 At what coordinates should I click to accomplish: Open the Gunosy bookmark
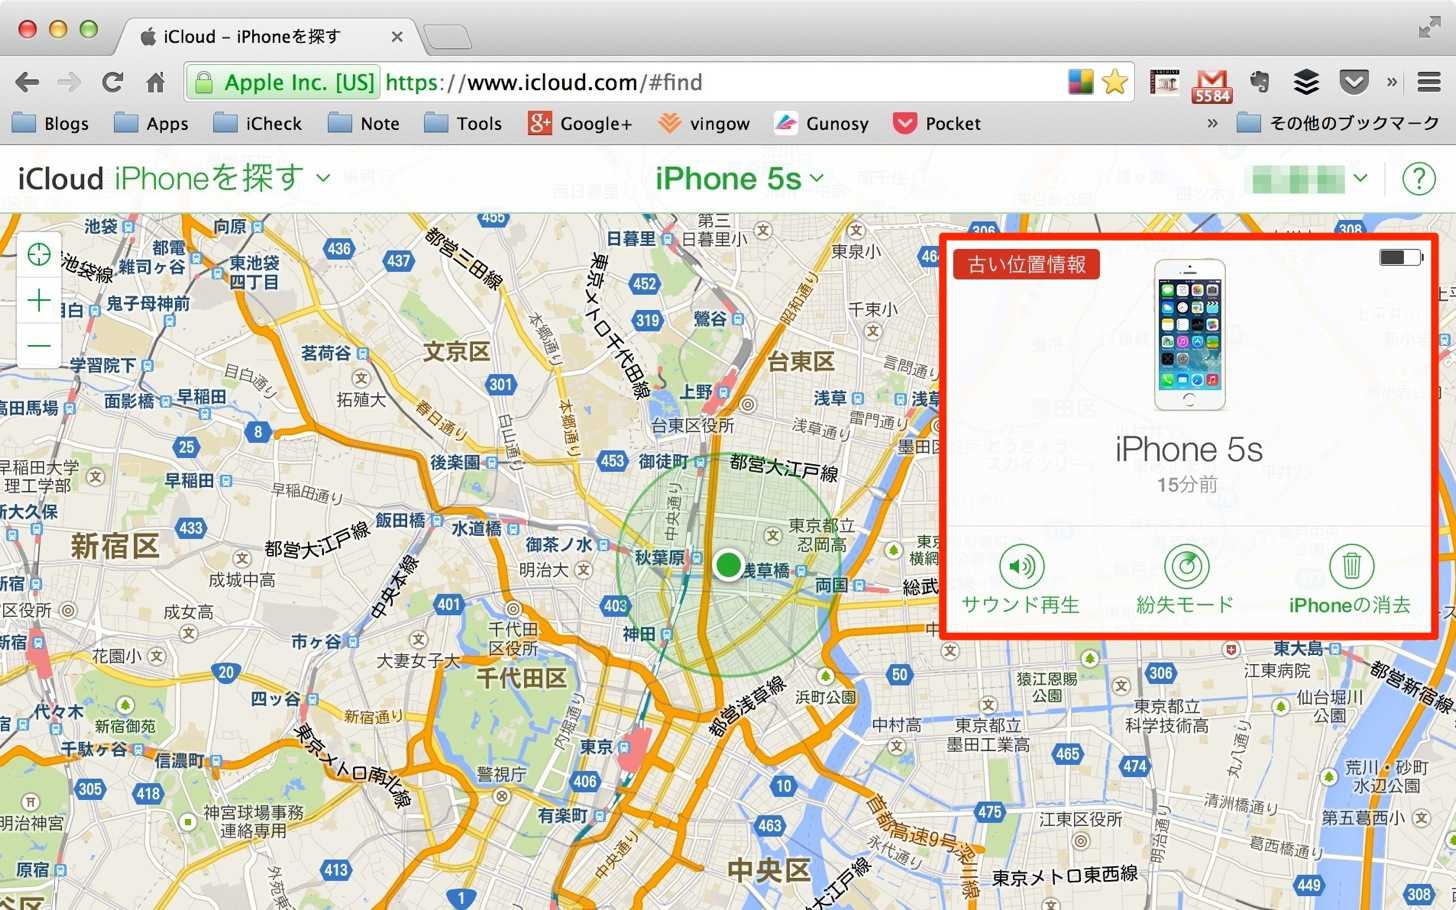tap(821, 123)
